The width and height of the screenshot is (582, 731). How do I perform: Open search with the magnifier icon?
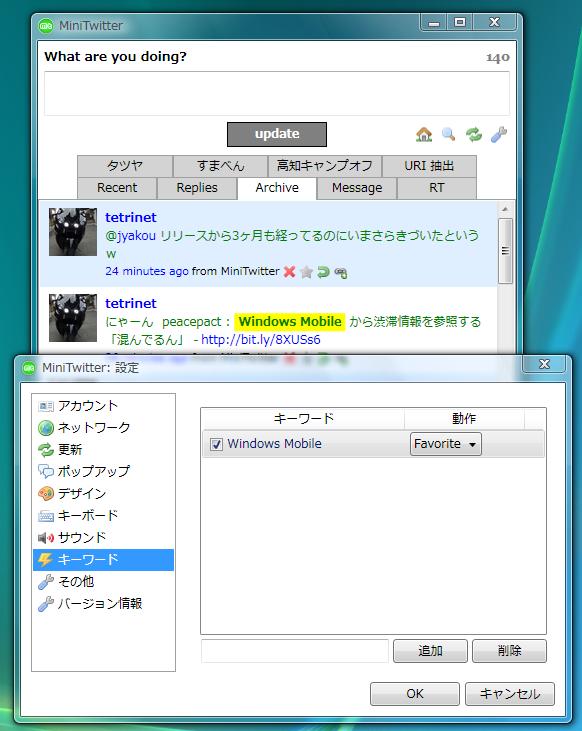[x=449, y=135]
